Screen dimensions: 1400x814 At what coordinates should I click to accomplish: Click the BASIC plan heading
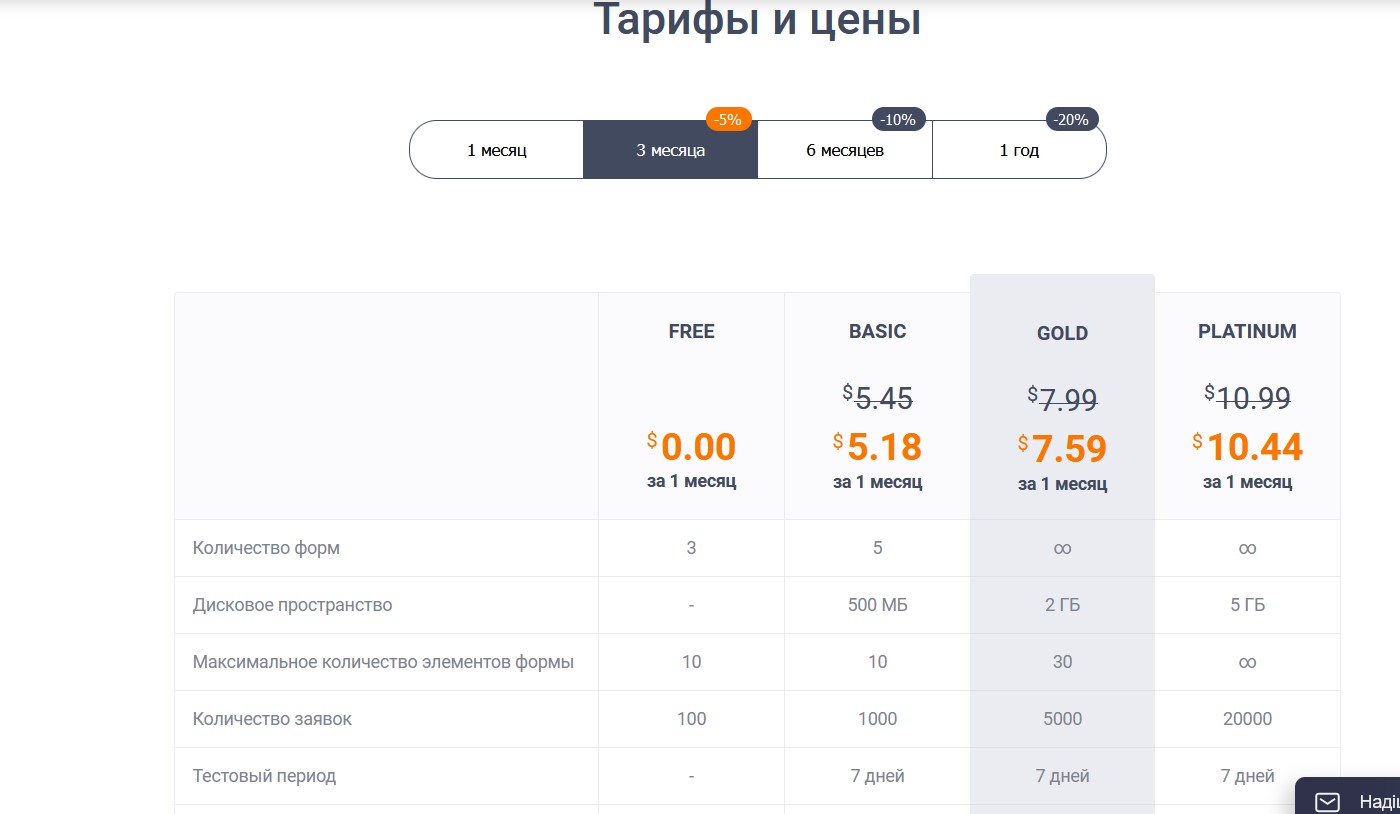(x=877, y=332)
